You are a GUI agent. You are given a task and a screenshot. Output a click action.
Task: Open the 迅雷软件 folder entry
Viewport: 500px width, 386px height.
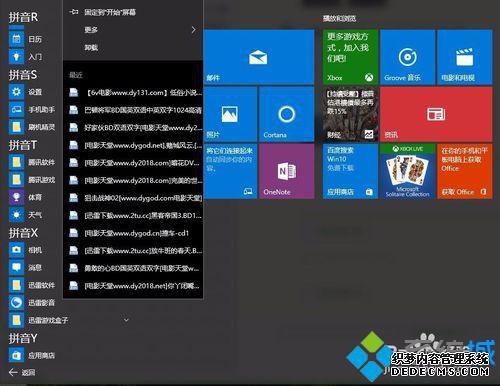pyautogui.click(x=32, y=285)
